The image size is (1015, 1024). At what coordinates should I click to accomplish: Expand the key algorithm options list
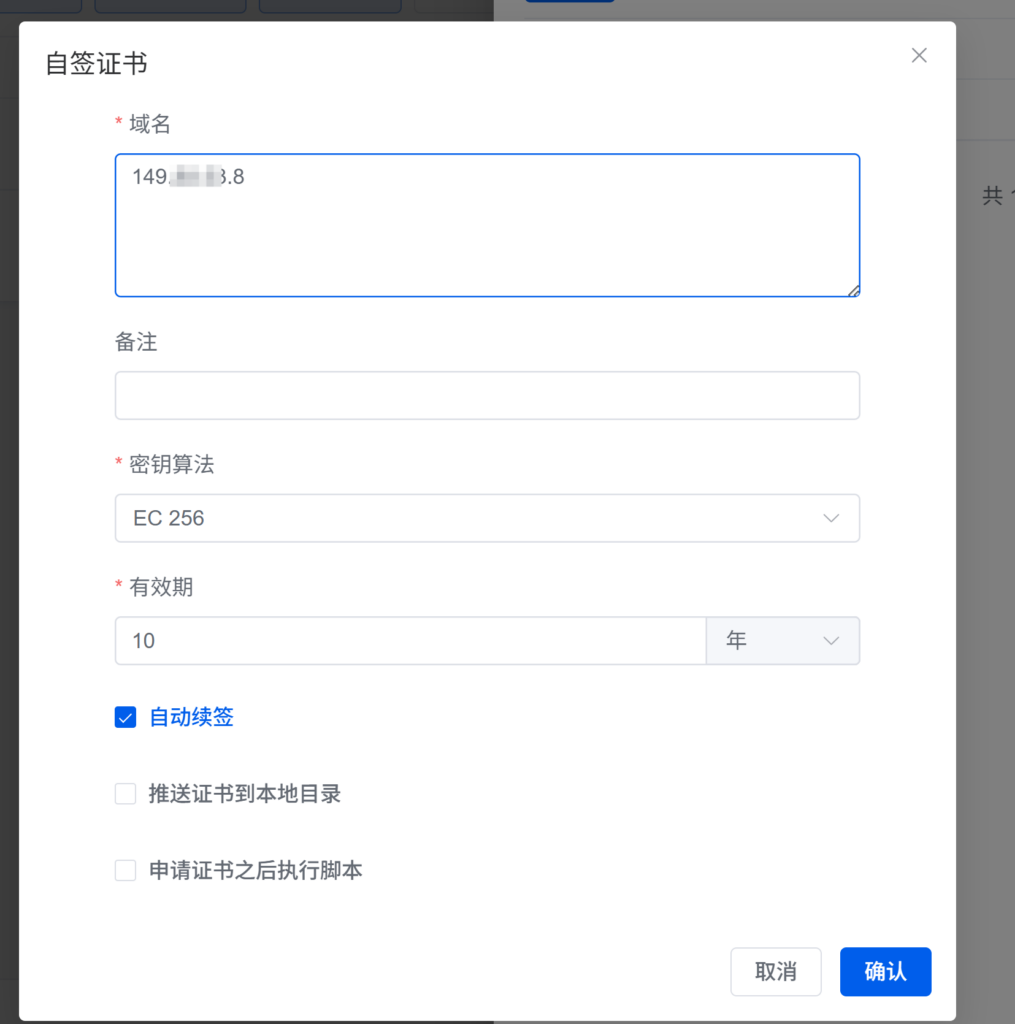click(x=487, y=518)
